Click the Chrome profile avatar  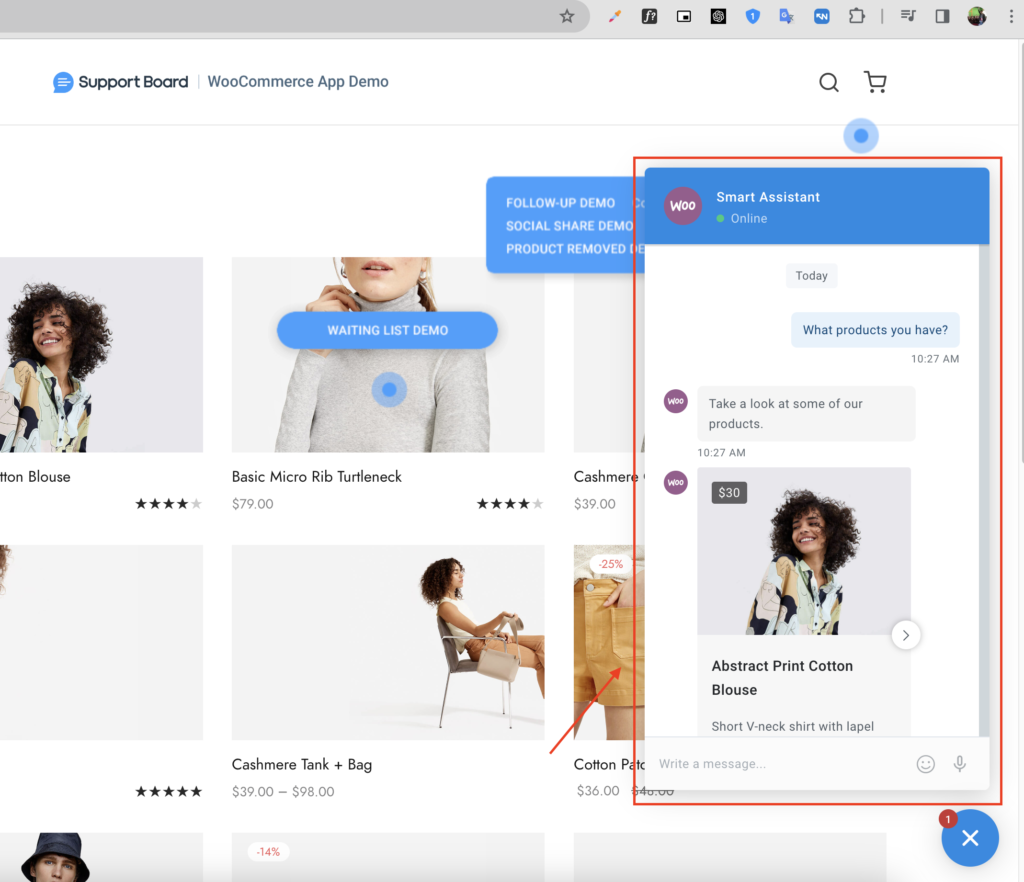(x=975, y=16)
